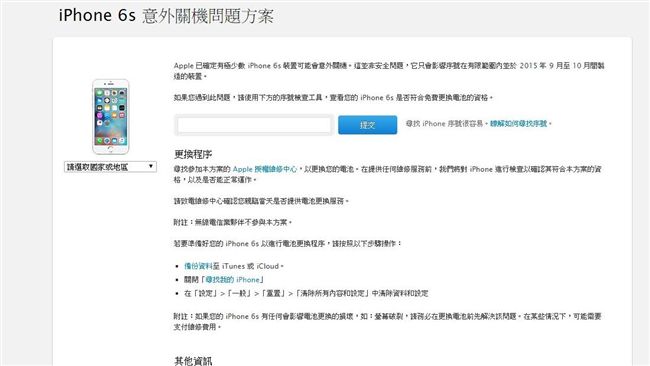The image size is (650, 366).
Task: Click the paragraph 請致電維修中心確認
Action: (x=261, y=201)
